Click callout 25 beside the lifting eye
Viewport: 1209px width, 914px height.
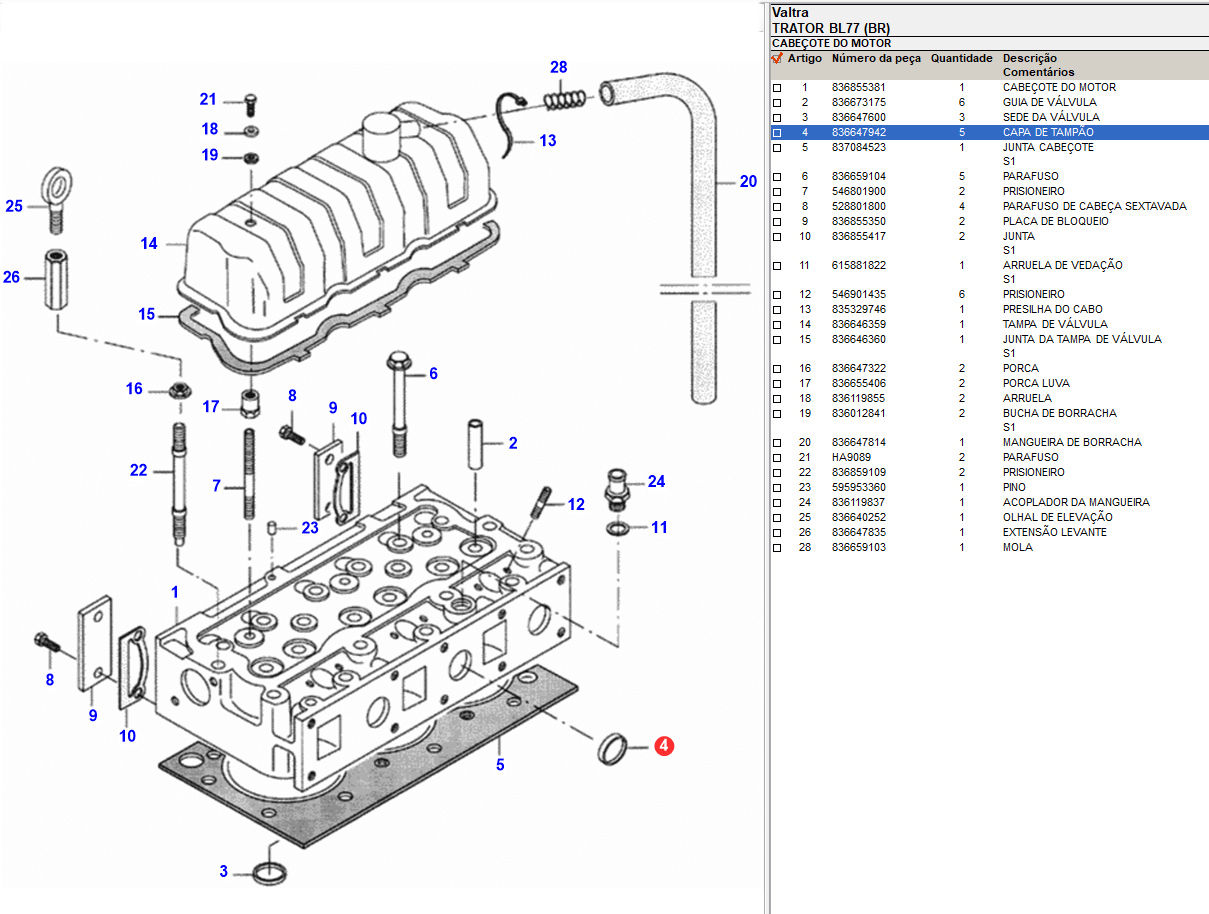tap(14, 207)
